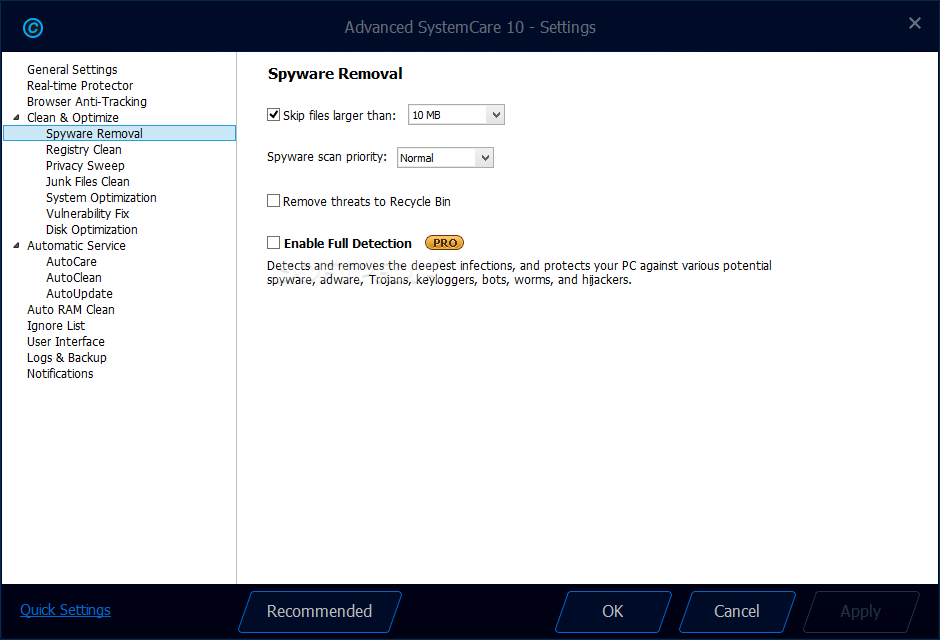Select Clean & Optimize category
This screenshot has width=940, height=640.
(x=73, y=117)
